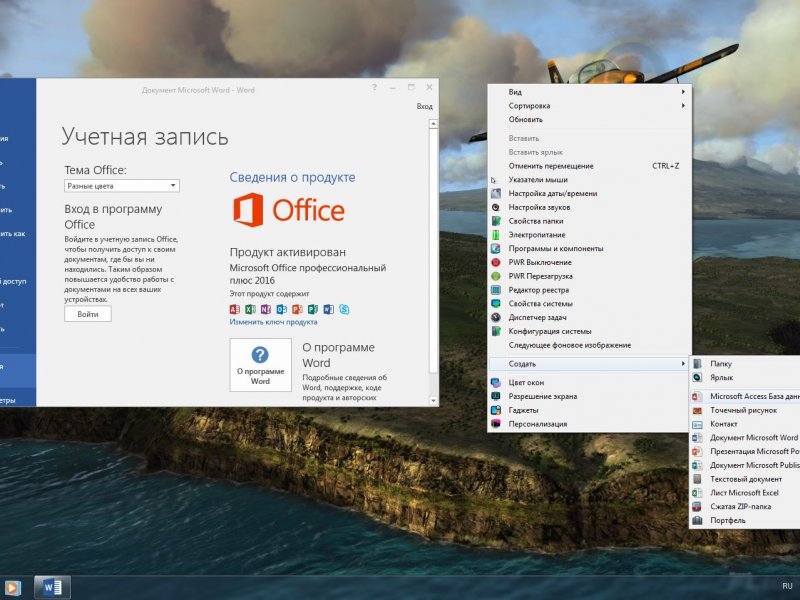Expand the Вид submenu
Image resolution: width=800 pixels, height=600 pixels.
click(x=590, y=92)
